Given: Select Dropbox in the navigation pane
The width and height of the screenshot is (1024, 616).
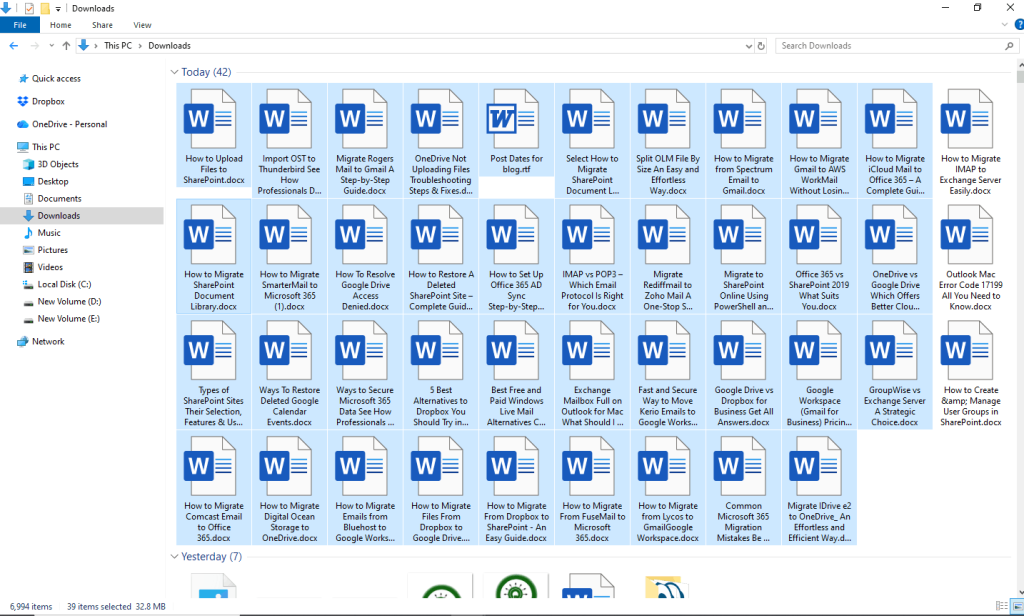Looking at the screenshot, I should 48,101.
